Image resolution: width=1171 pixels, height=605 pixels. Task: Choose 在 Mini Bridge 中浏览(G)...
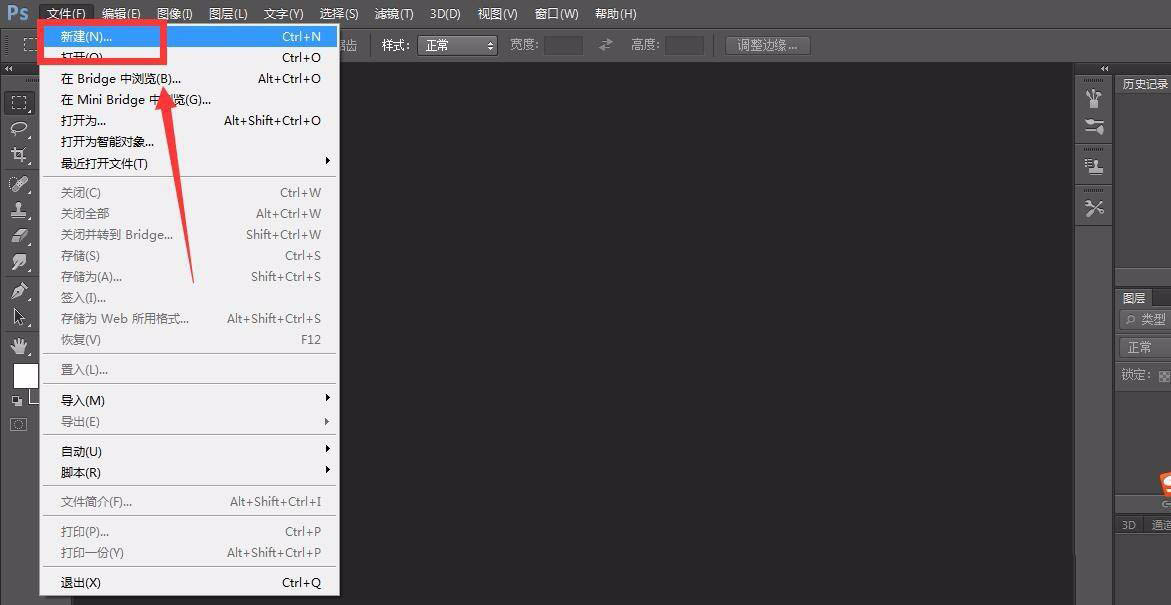click(189, 99)
